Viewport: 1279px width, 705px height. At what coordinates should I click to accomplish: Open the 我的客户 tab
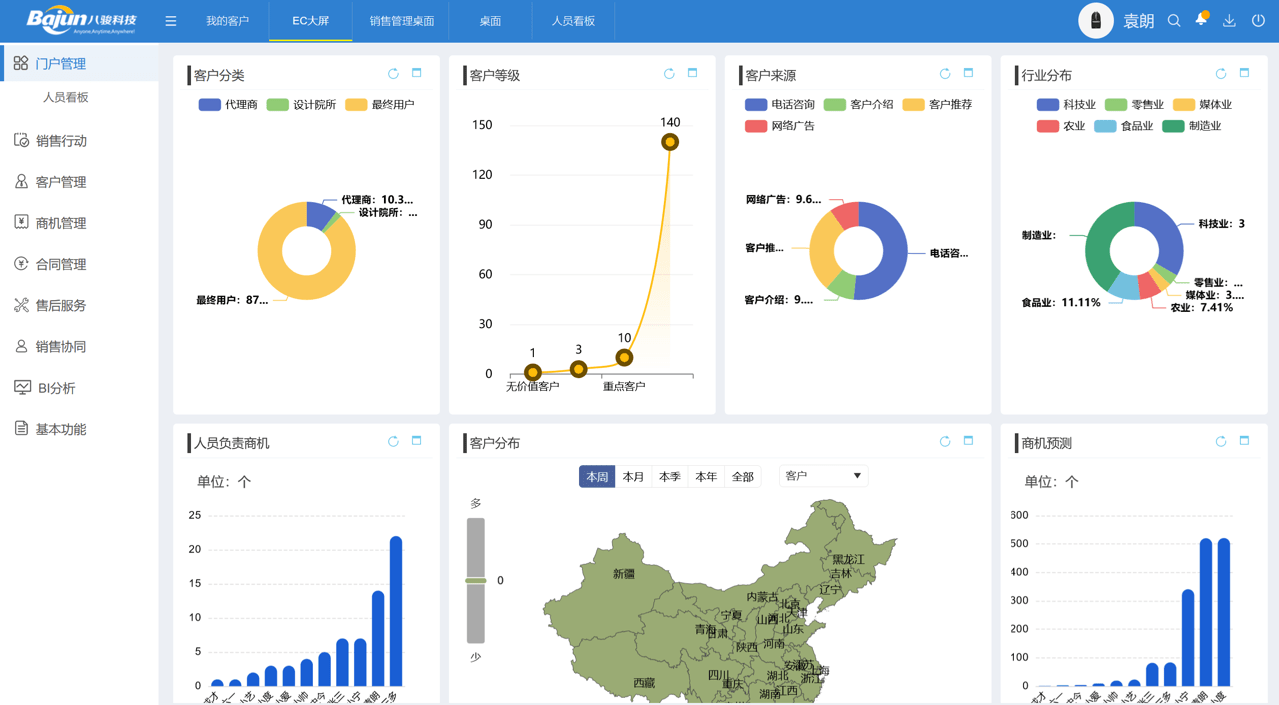click(x=227, y=21)
